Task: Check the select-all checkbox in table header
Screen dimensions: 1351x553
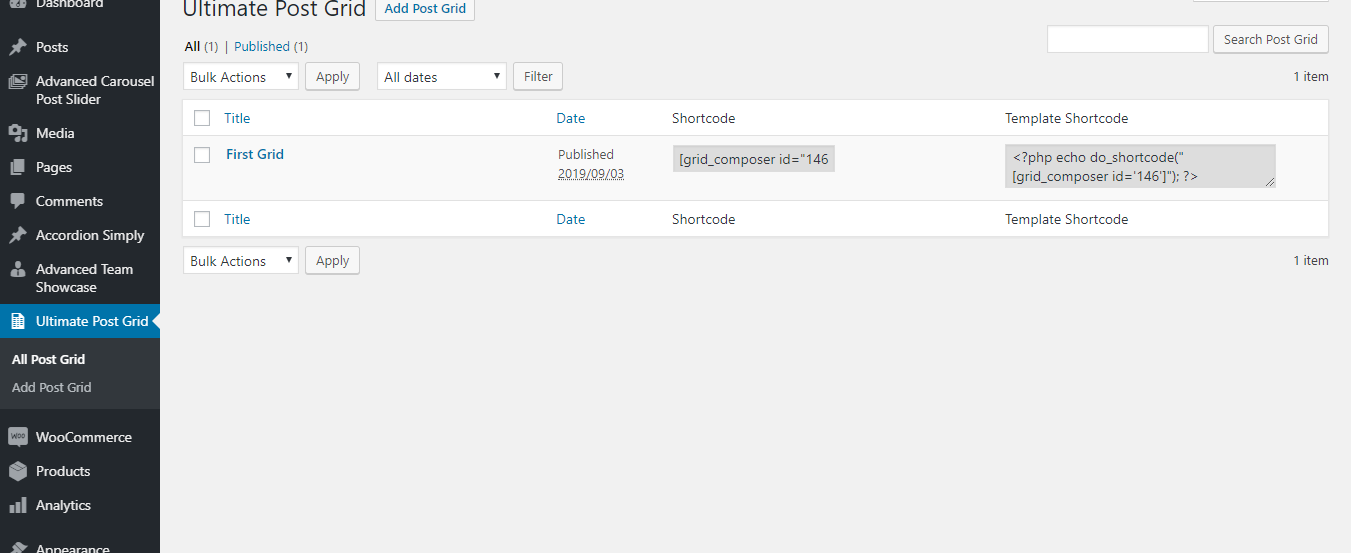Action: 202,118
